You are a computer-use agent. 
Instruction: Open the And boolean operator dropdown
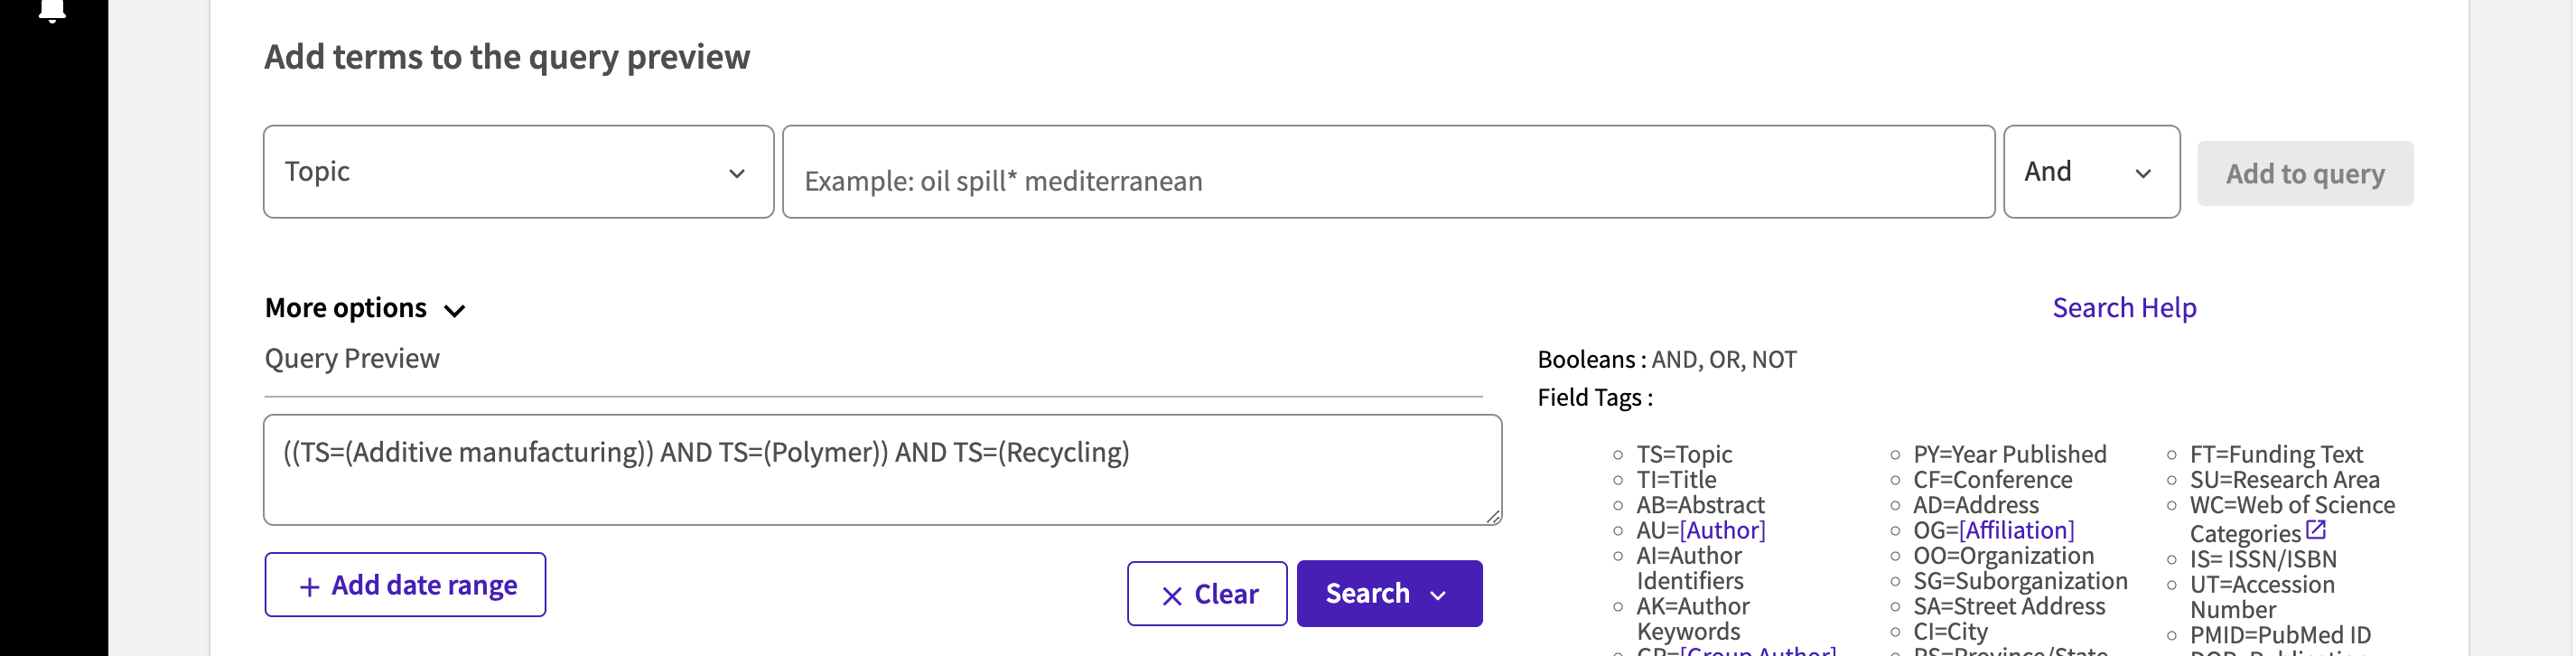click(x=2091, y=172)
